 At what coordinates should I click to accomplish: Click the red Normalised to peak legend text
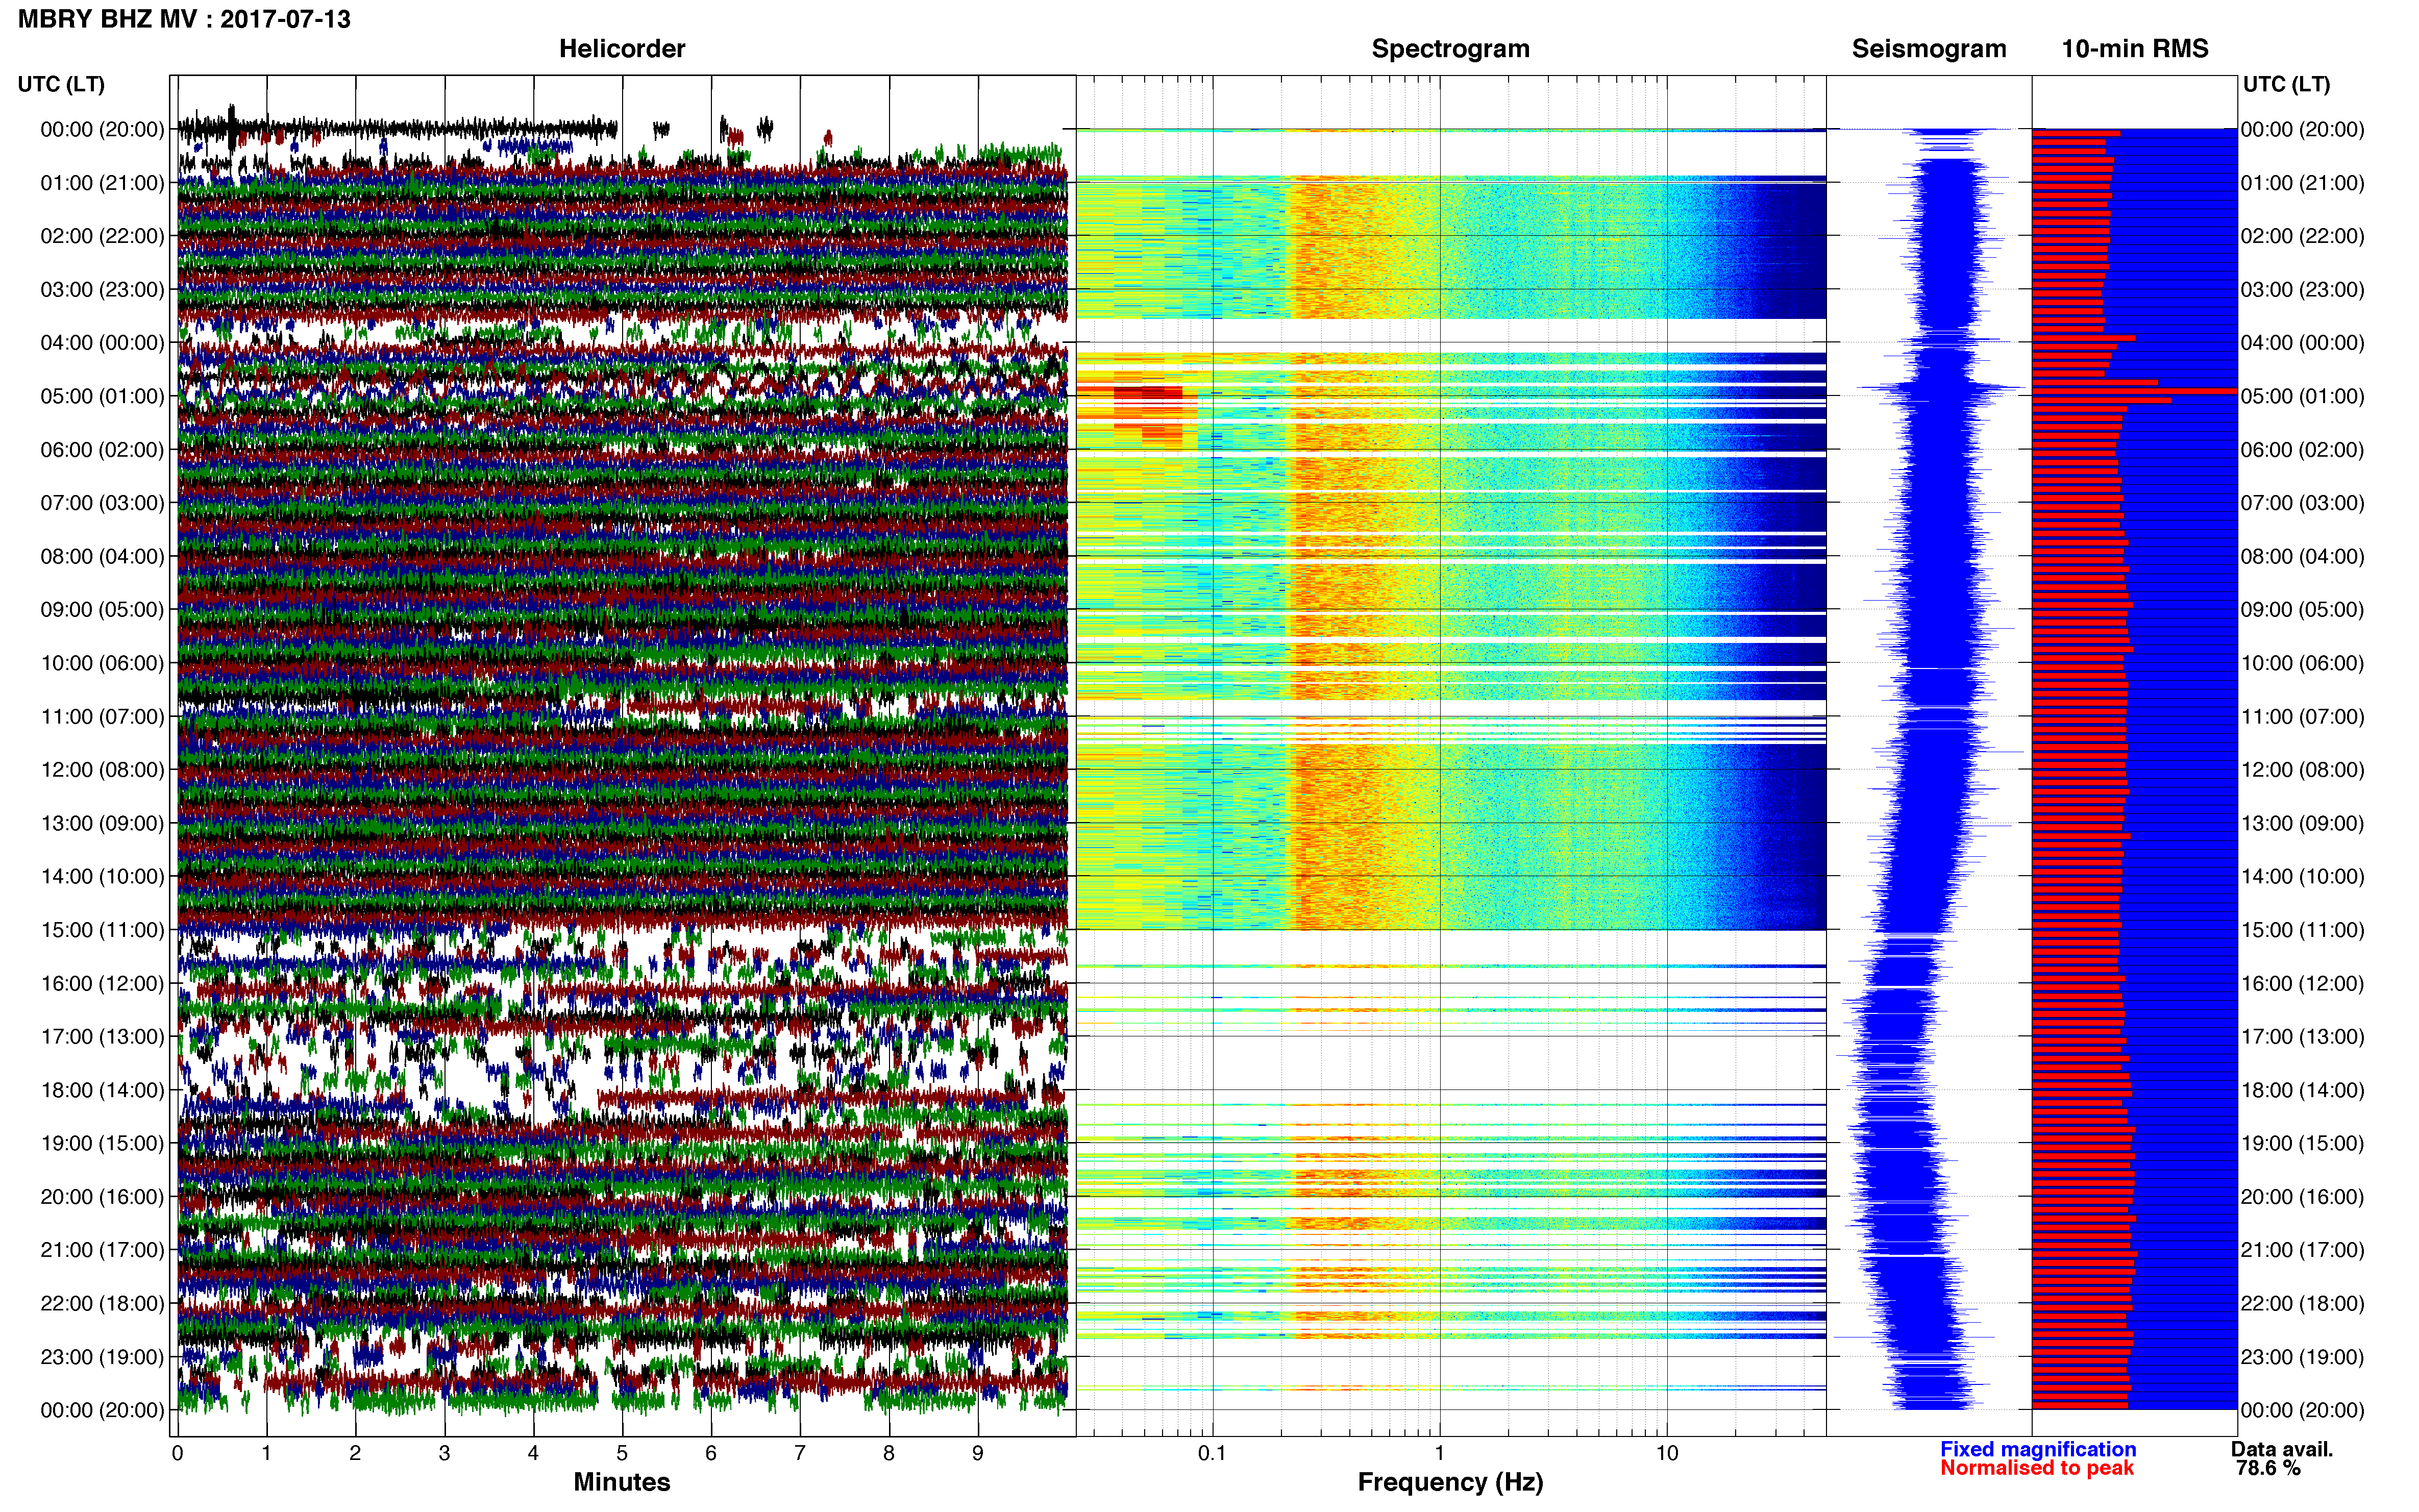click(x=2037, y=1468)
